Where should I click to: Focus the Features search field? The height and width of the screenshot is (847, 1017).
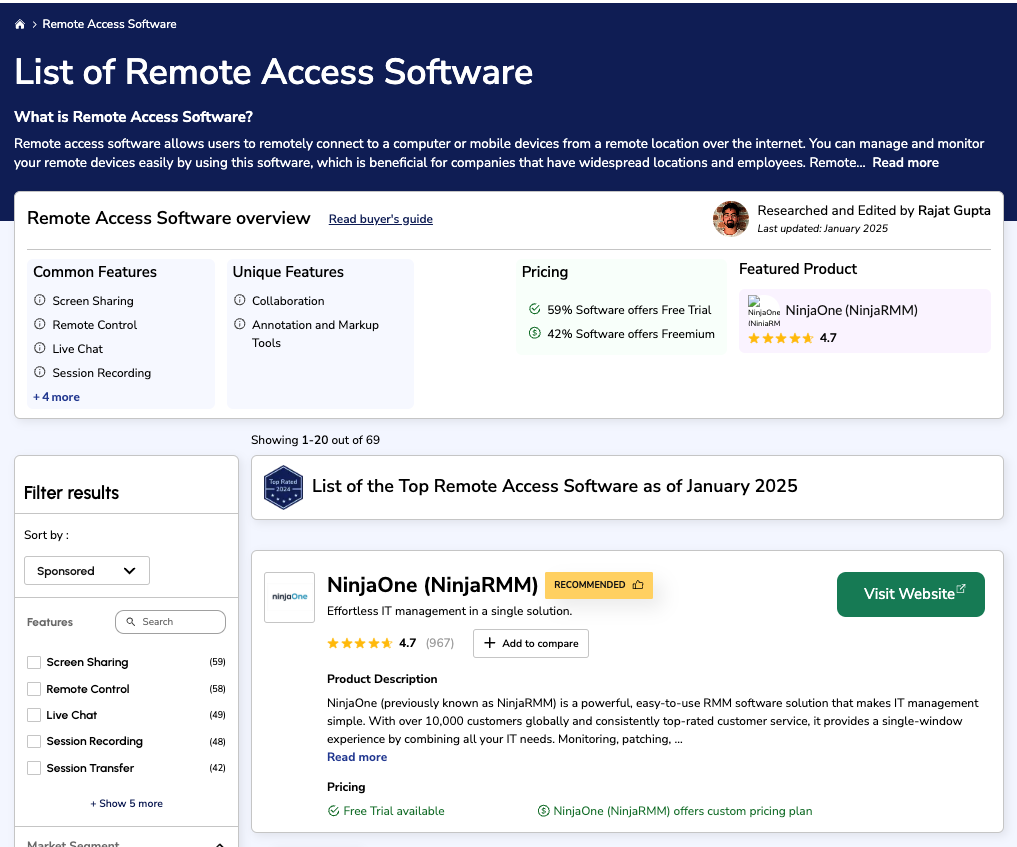pos(171,622)
